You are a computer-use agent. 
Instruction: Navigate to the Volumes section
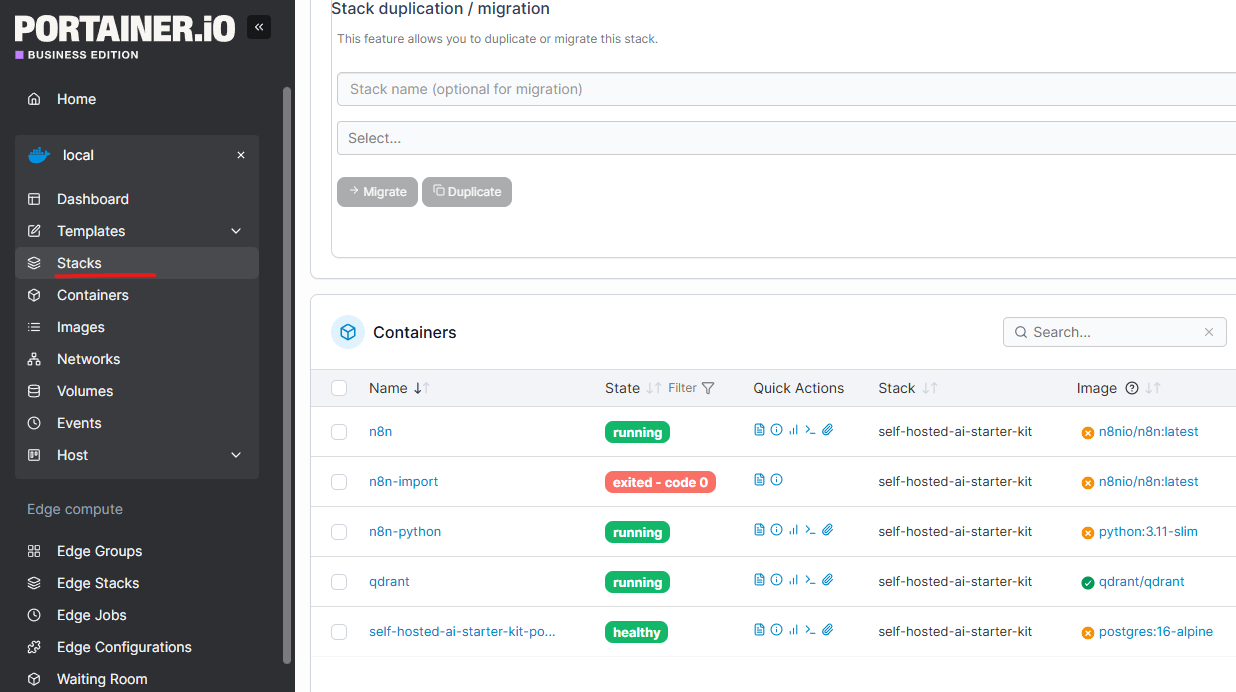pyautogui.click(x=85, y=391)
